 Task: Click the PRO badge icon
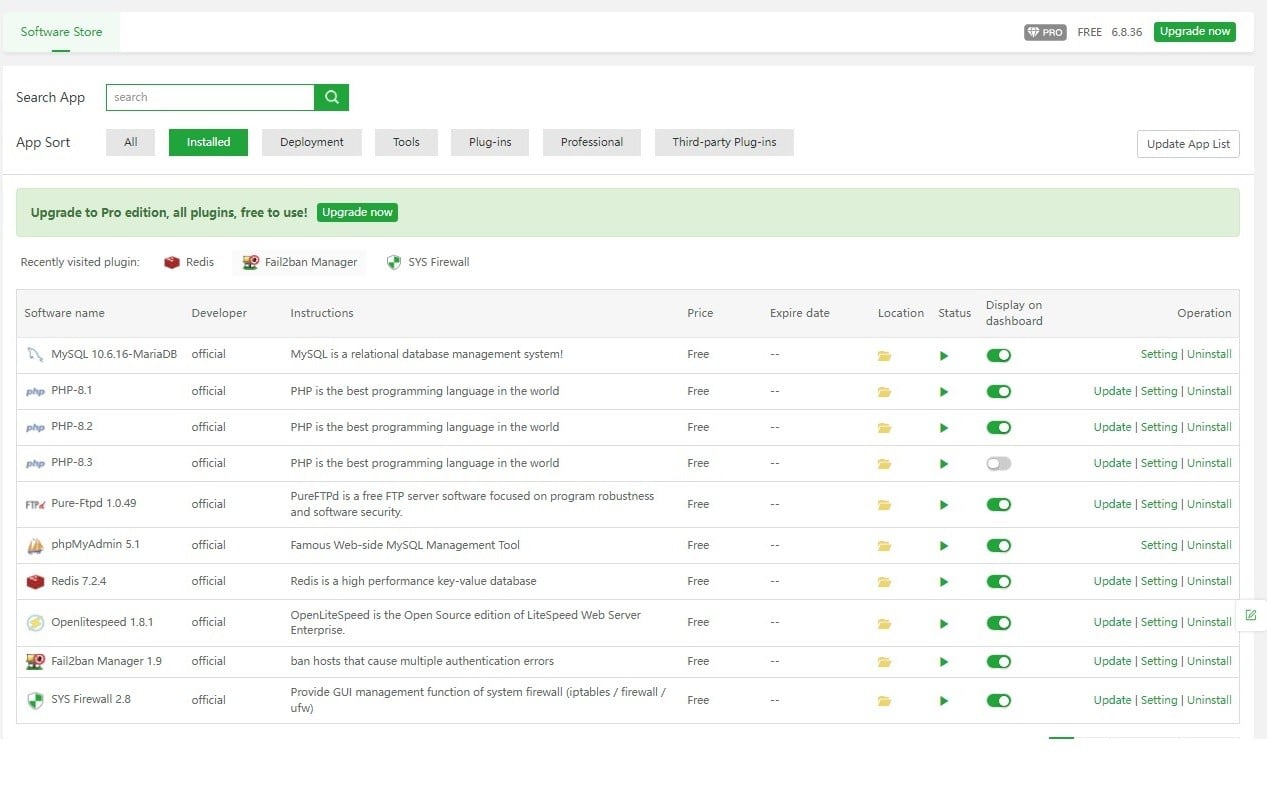[x=1045, y=32]
